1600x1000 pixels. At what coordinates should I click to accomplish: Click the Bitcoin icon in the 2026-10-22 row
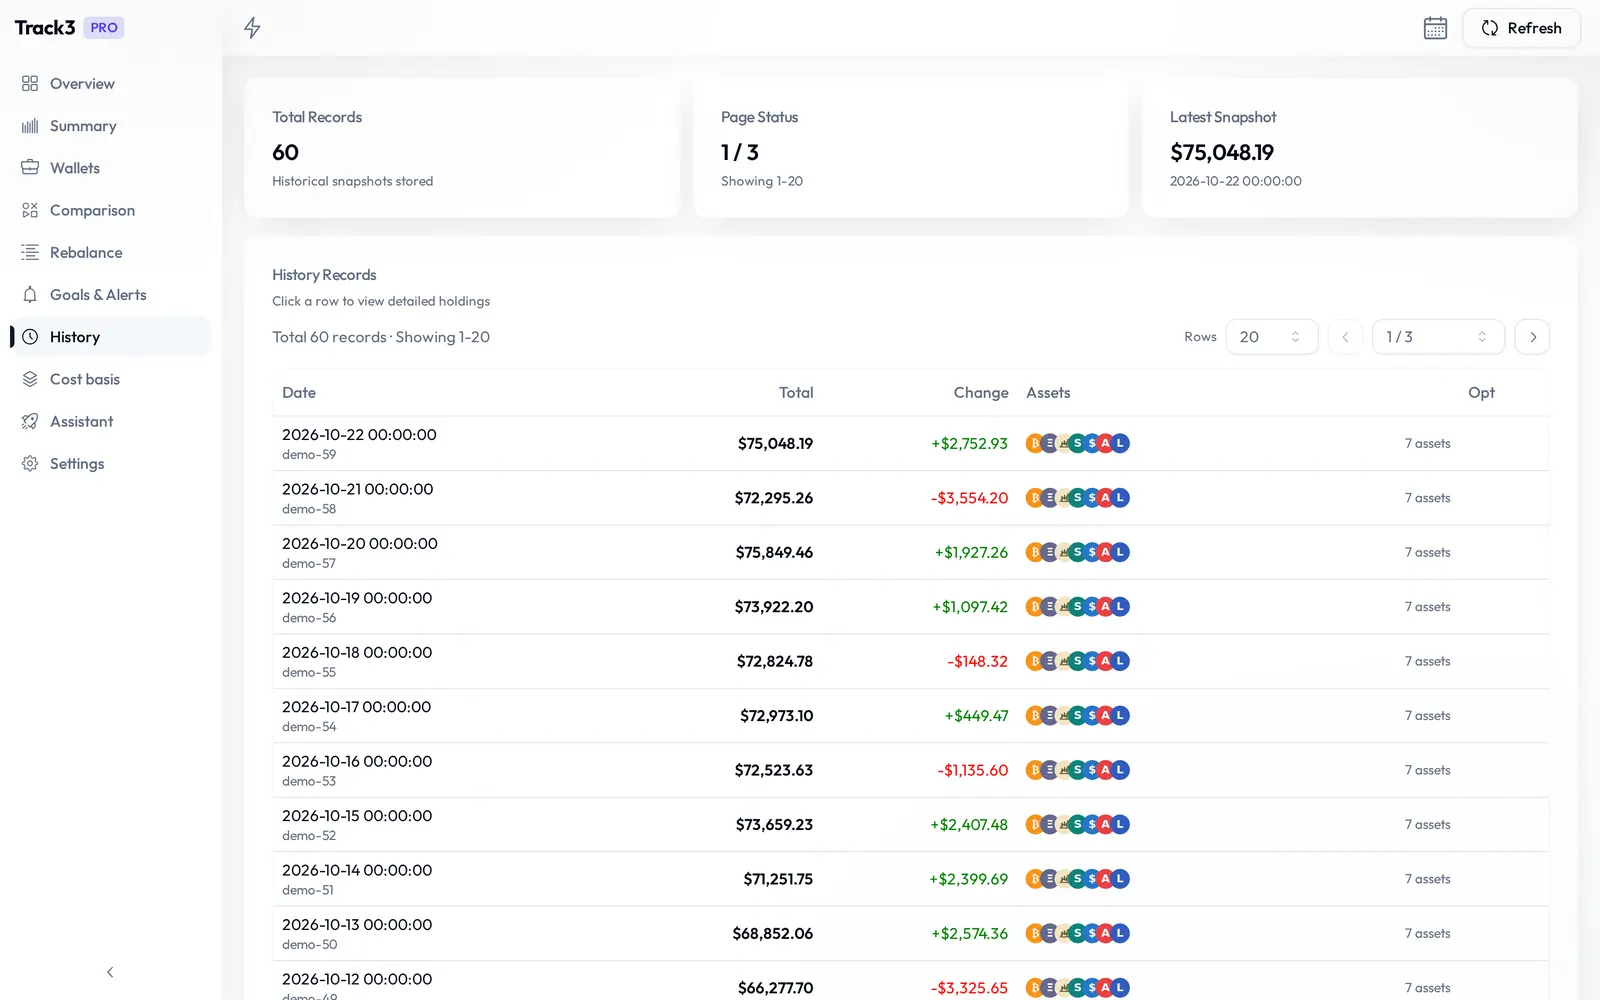[x=1035, y=443]
